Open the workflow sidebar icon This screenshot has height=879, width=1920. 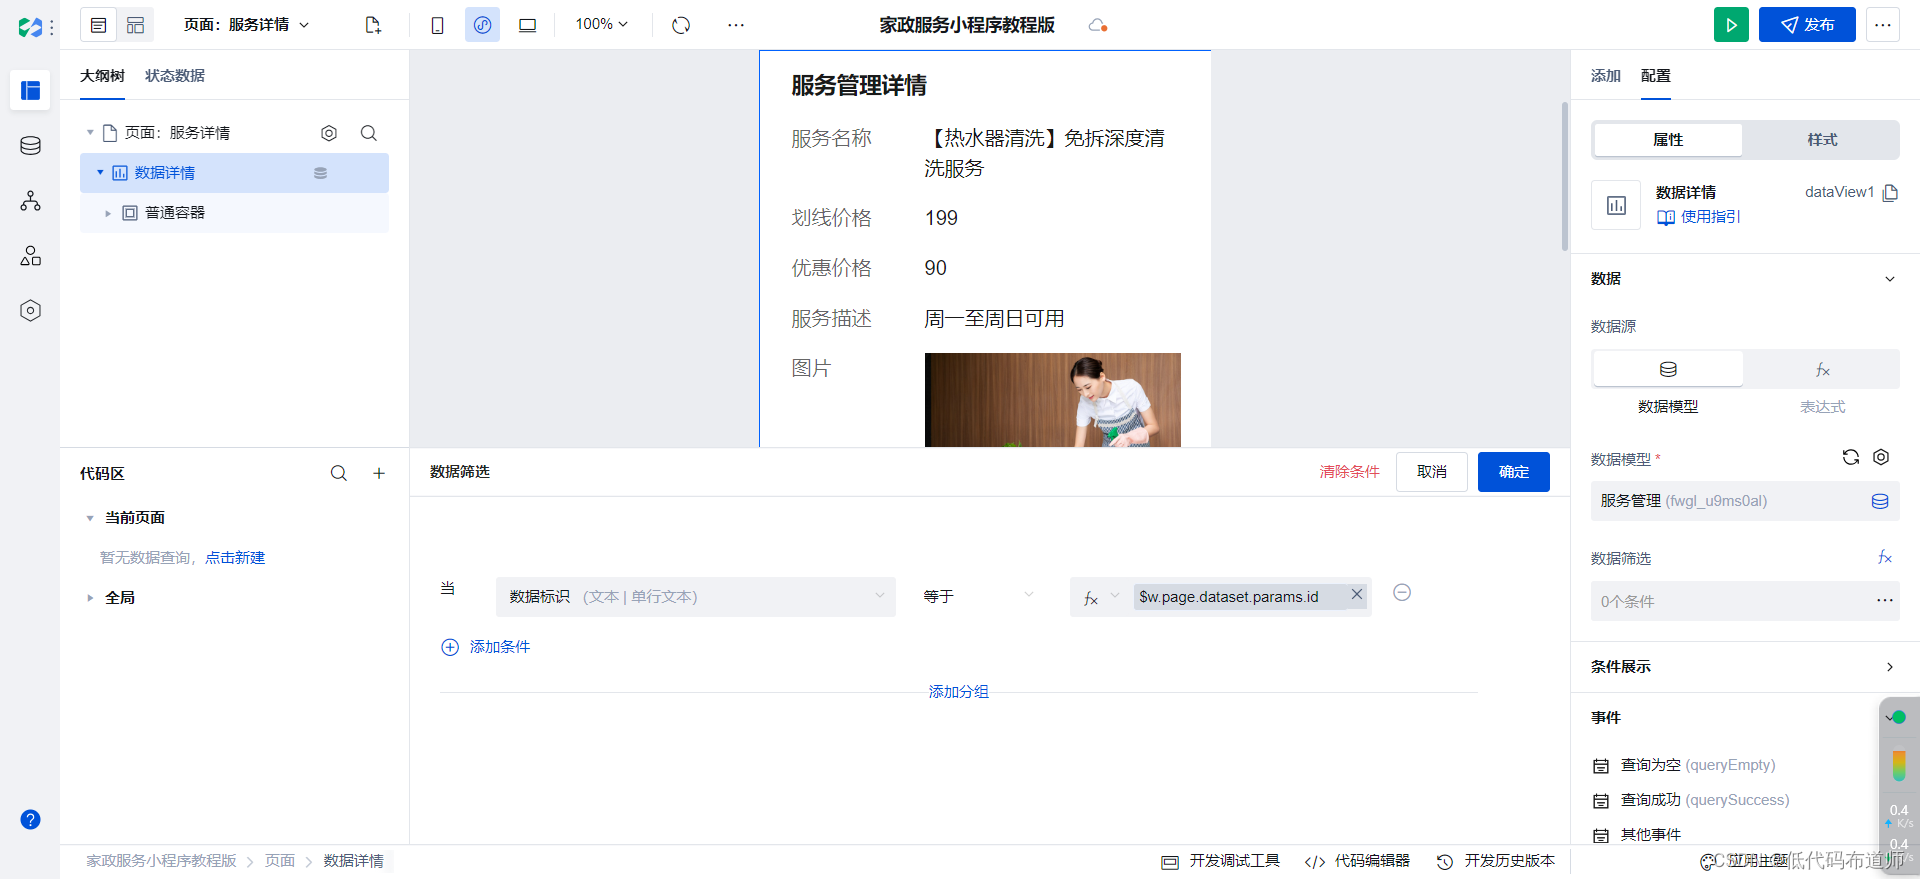click(30, 201)
